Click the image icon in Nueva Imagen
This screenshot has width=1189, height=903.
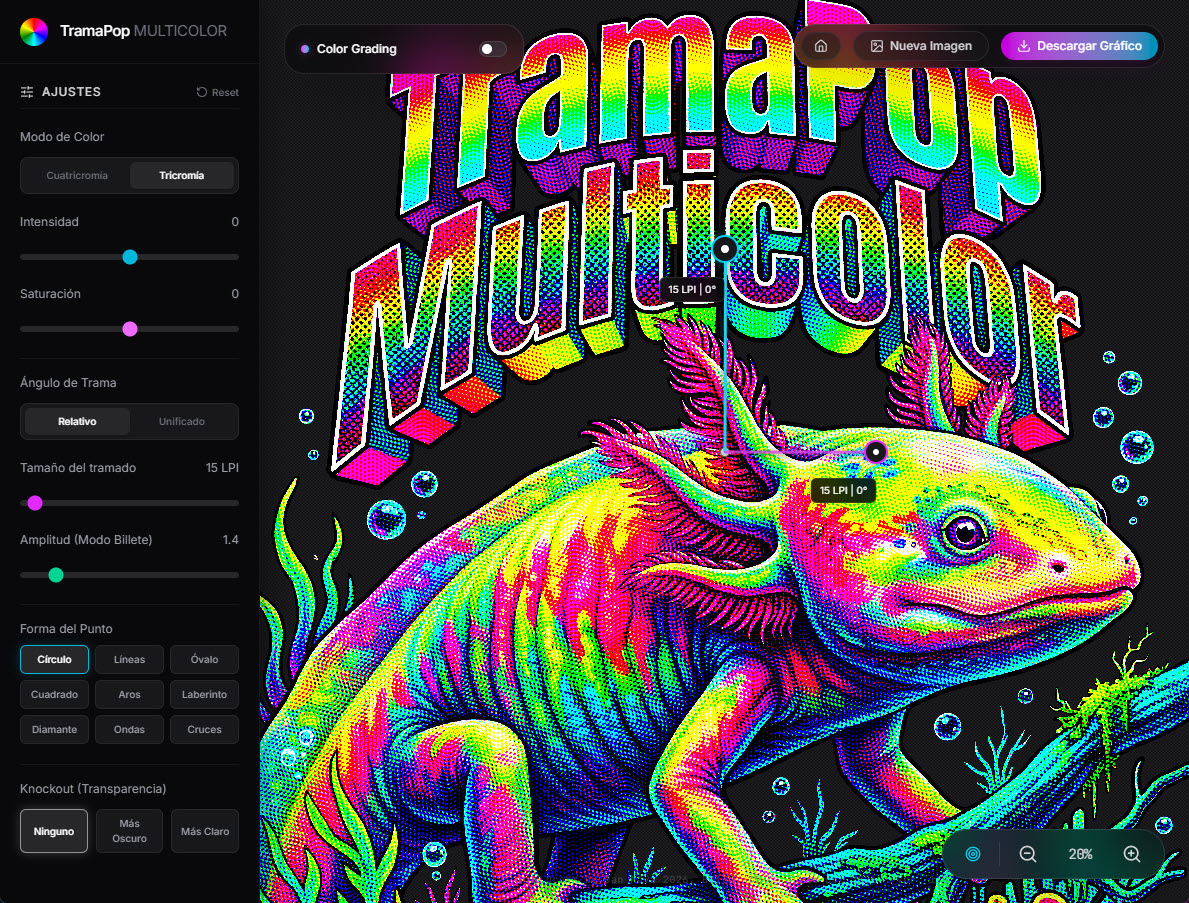coord(877,46)
